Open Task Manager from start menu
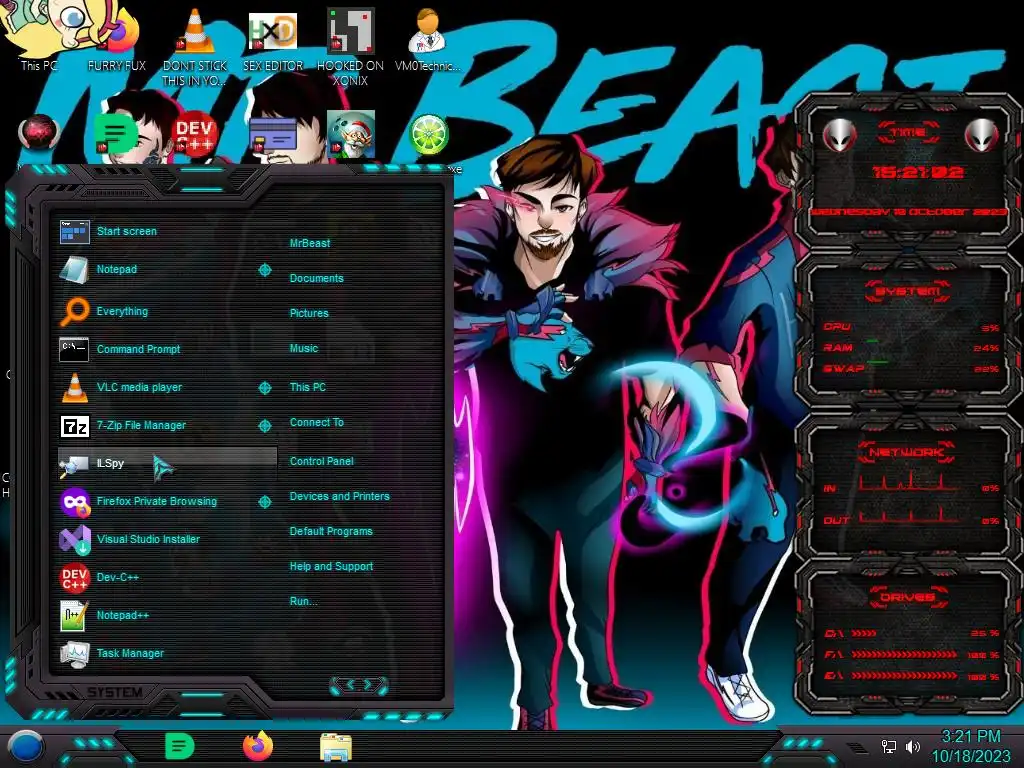The height and width of the screenshot is (768, 1024). click(167, 652)
